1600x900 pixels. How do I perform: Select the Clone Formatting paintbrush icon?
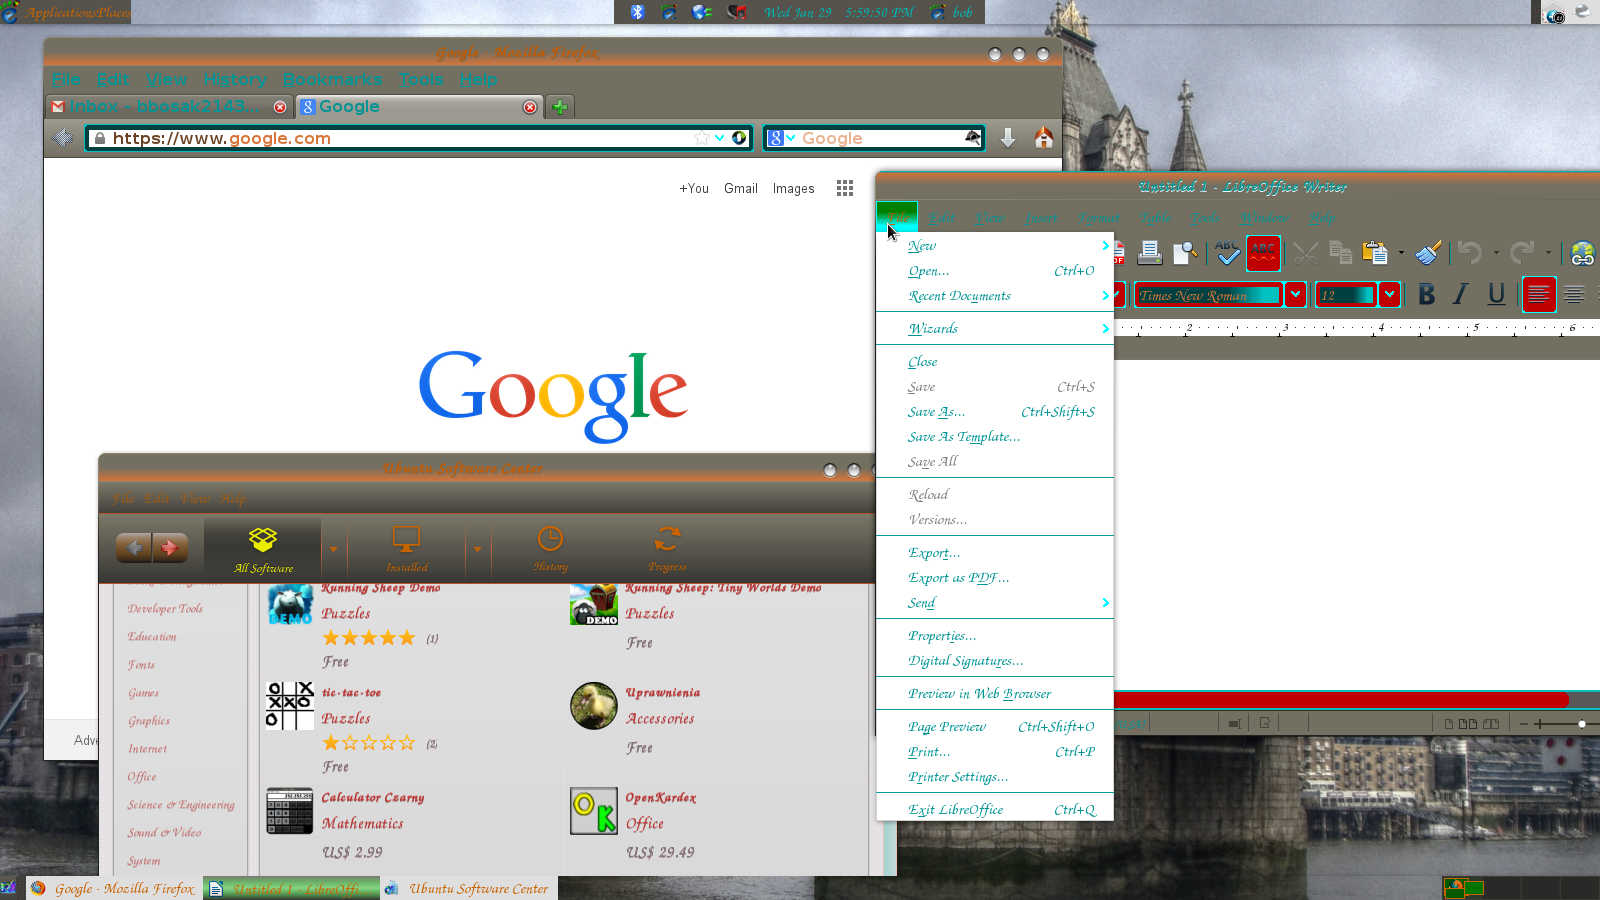[1428, 253]
